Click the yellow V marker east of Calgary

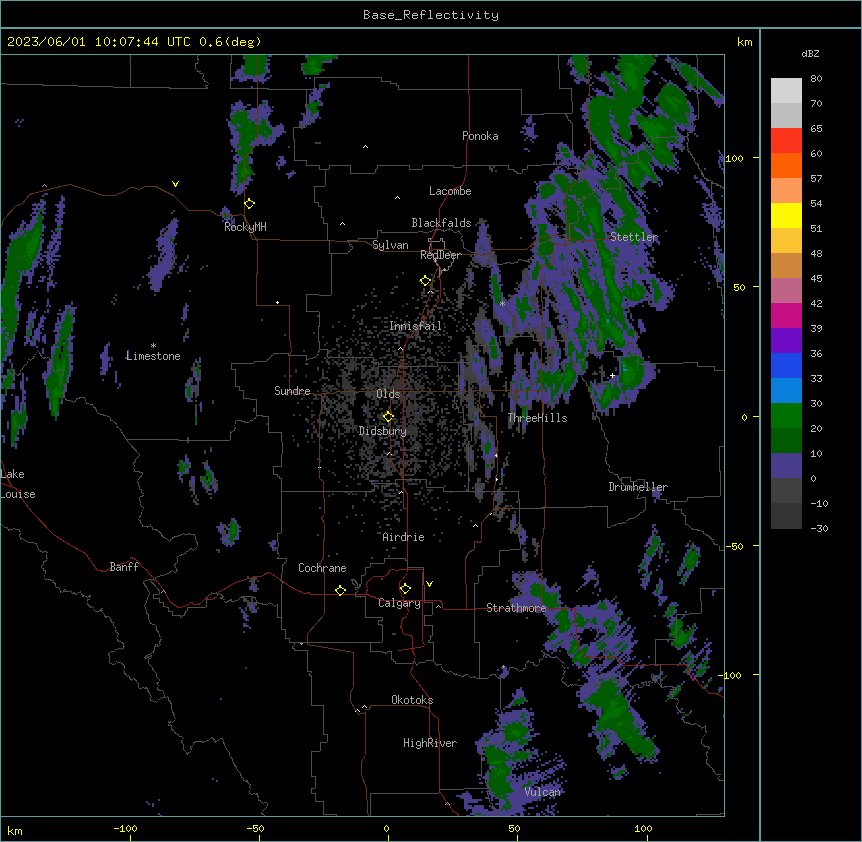click(x=429, y=584)
